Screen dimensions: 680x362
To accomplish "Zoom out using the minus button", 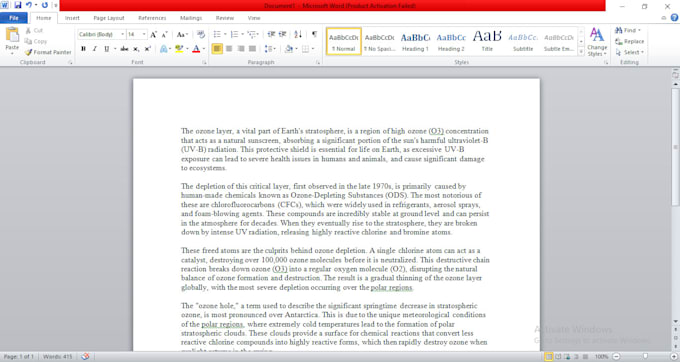I will (x=617, y=356).
